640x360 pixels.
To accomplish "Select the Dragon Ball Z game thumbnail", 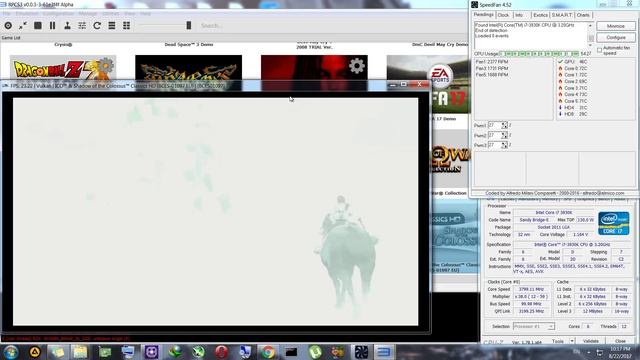I will pos(63,68).
